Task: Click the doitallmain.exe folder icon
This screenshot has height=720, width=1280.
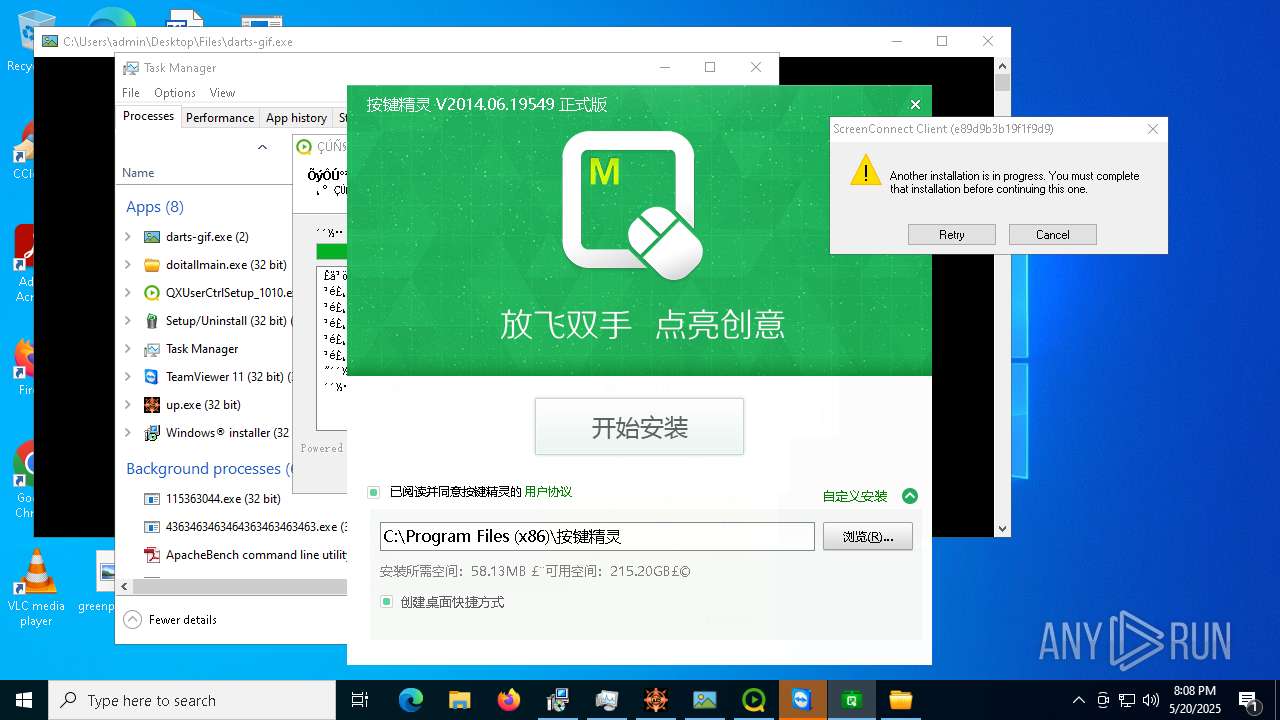Action: pyautogui.click(x=152, y=265)
